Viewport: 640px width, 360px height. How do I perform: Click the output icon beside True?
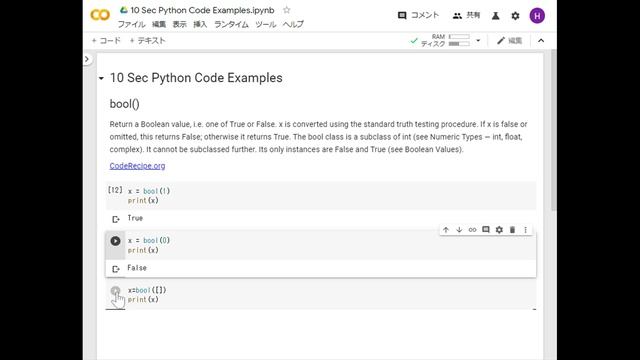pyautogui.click(x=116, y=219)
